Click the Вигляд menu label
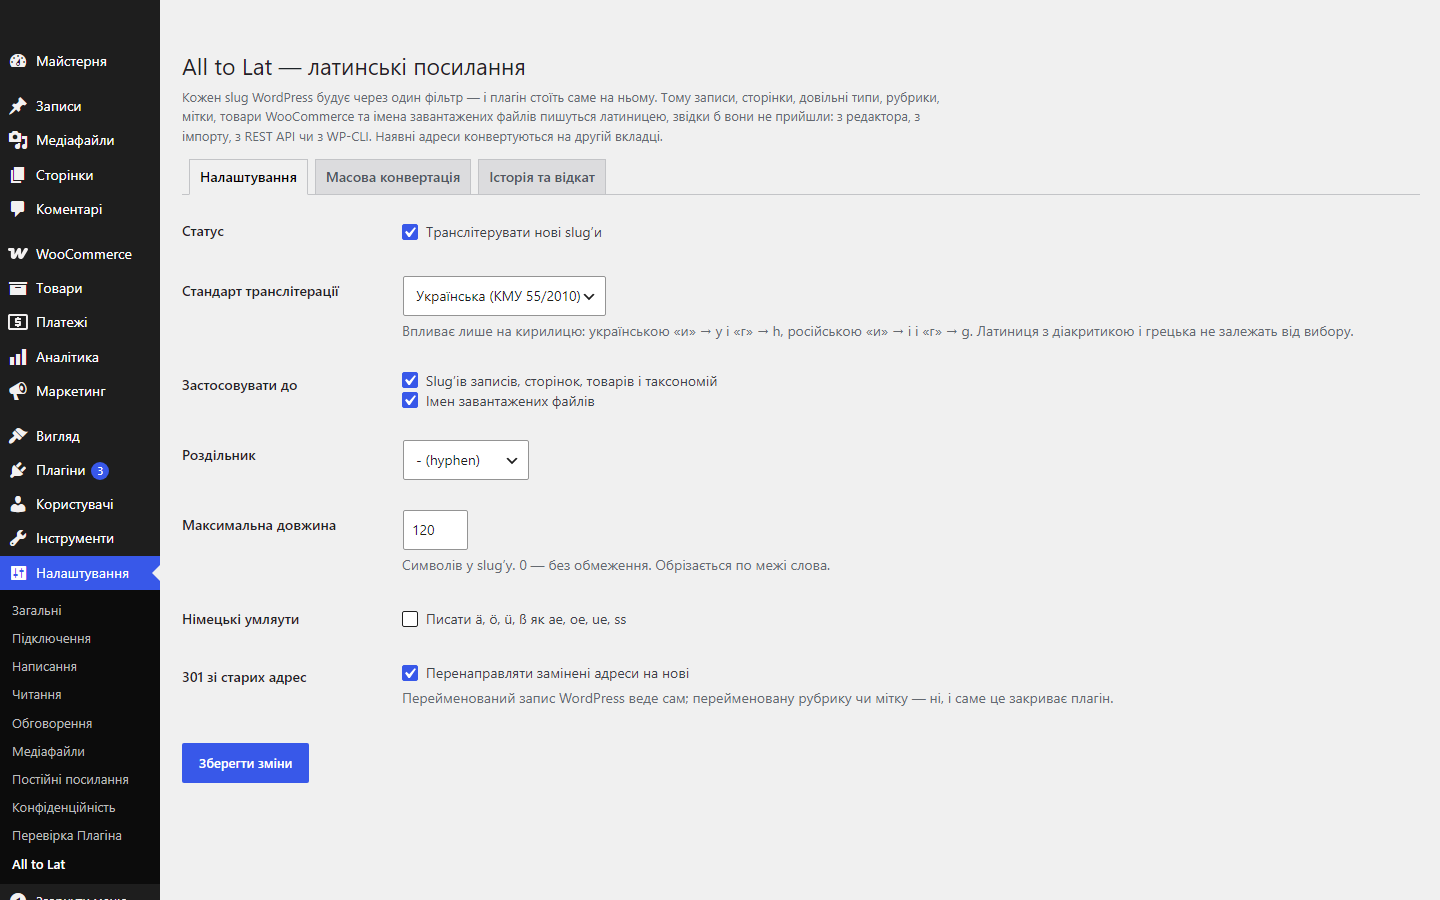This screenshot has height=900, width=1440. click(58, 436)
